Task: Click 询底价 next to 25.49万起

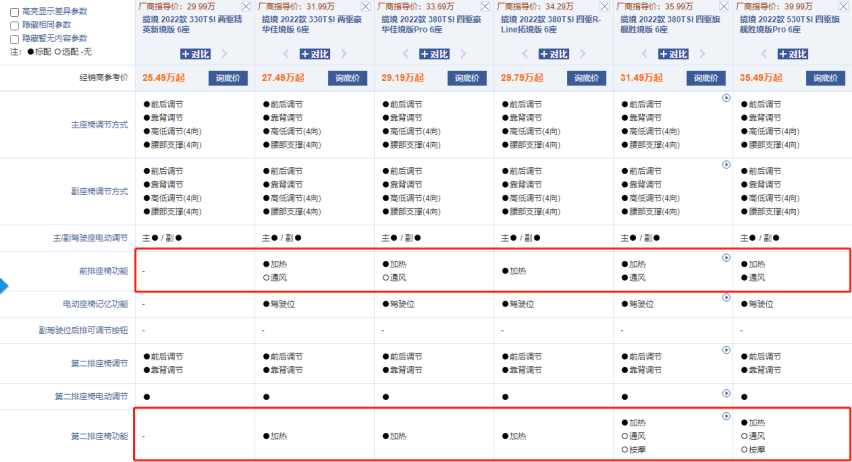Action: pyautogui.click(x=228, y=78)
